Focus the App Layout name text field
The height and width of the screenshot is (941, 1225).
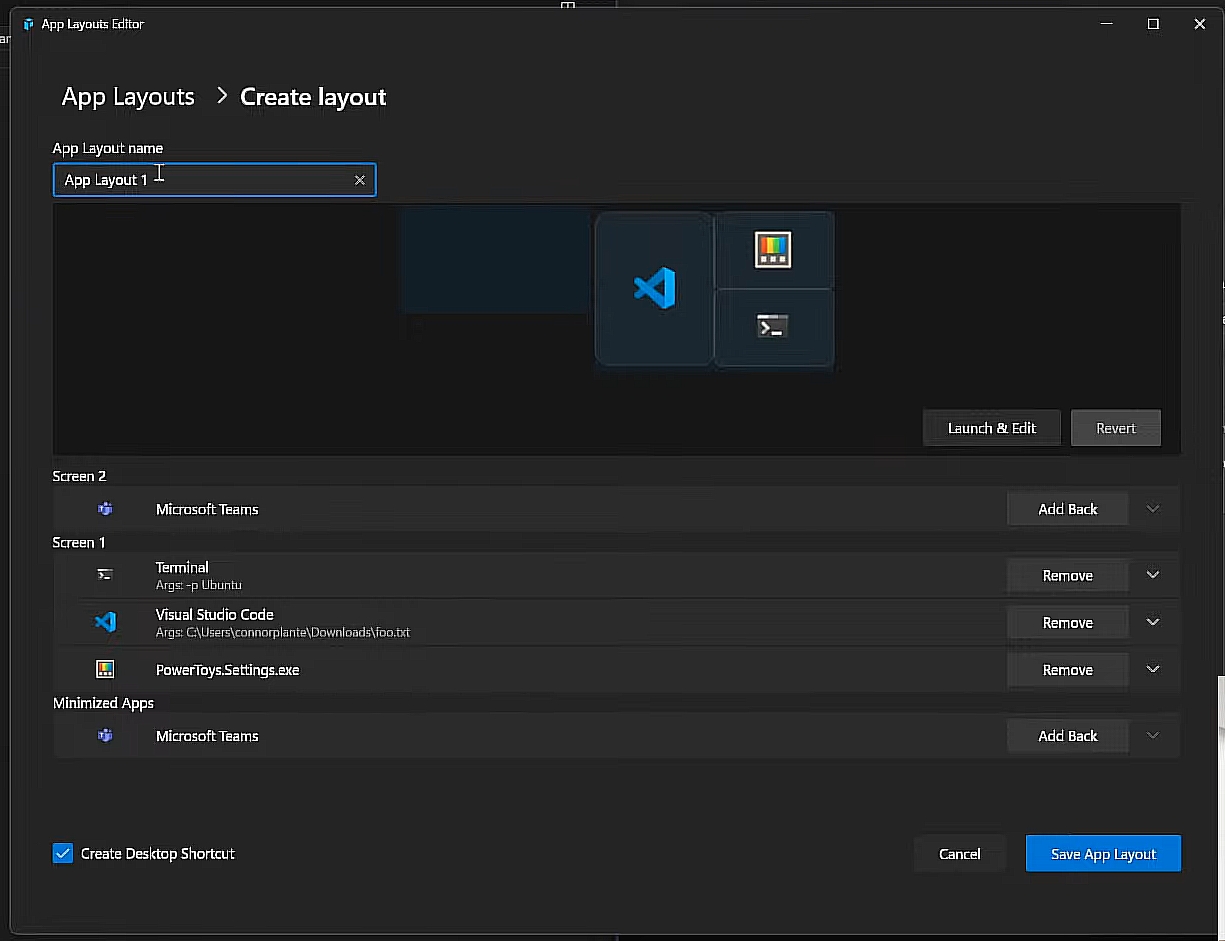(x=205, y=180)
